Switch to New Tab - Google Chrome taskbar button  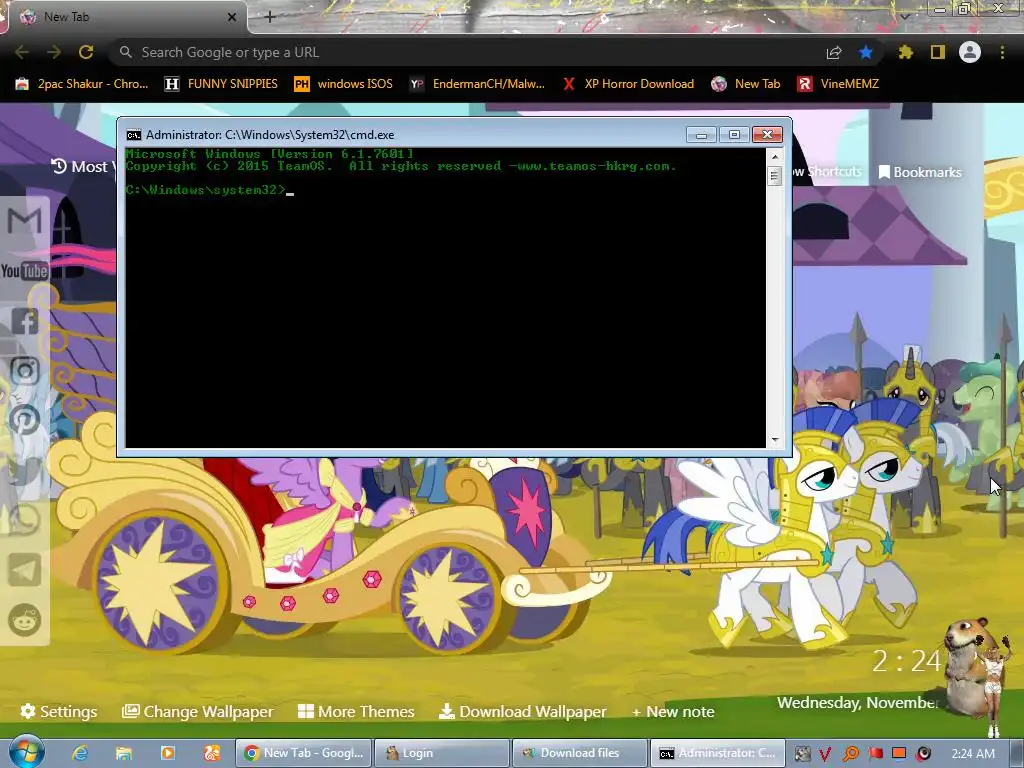click(303, 753)
